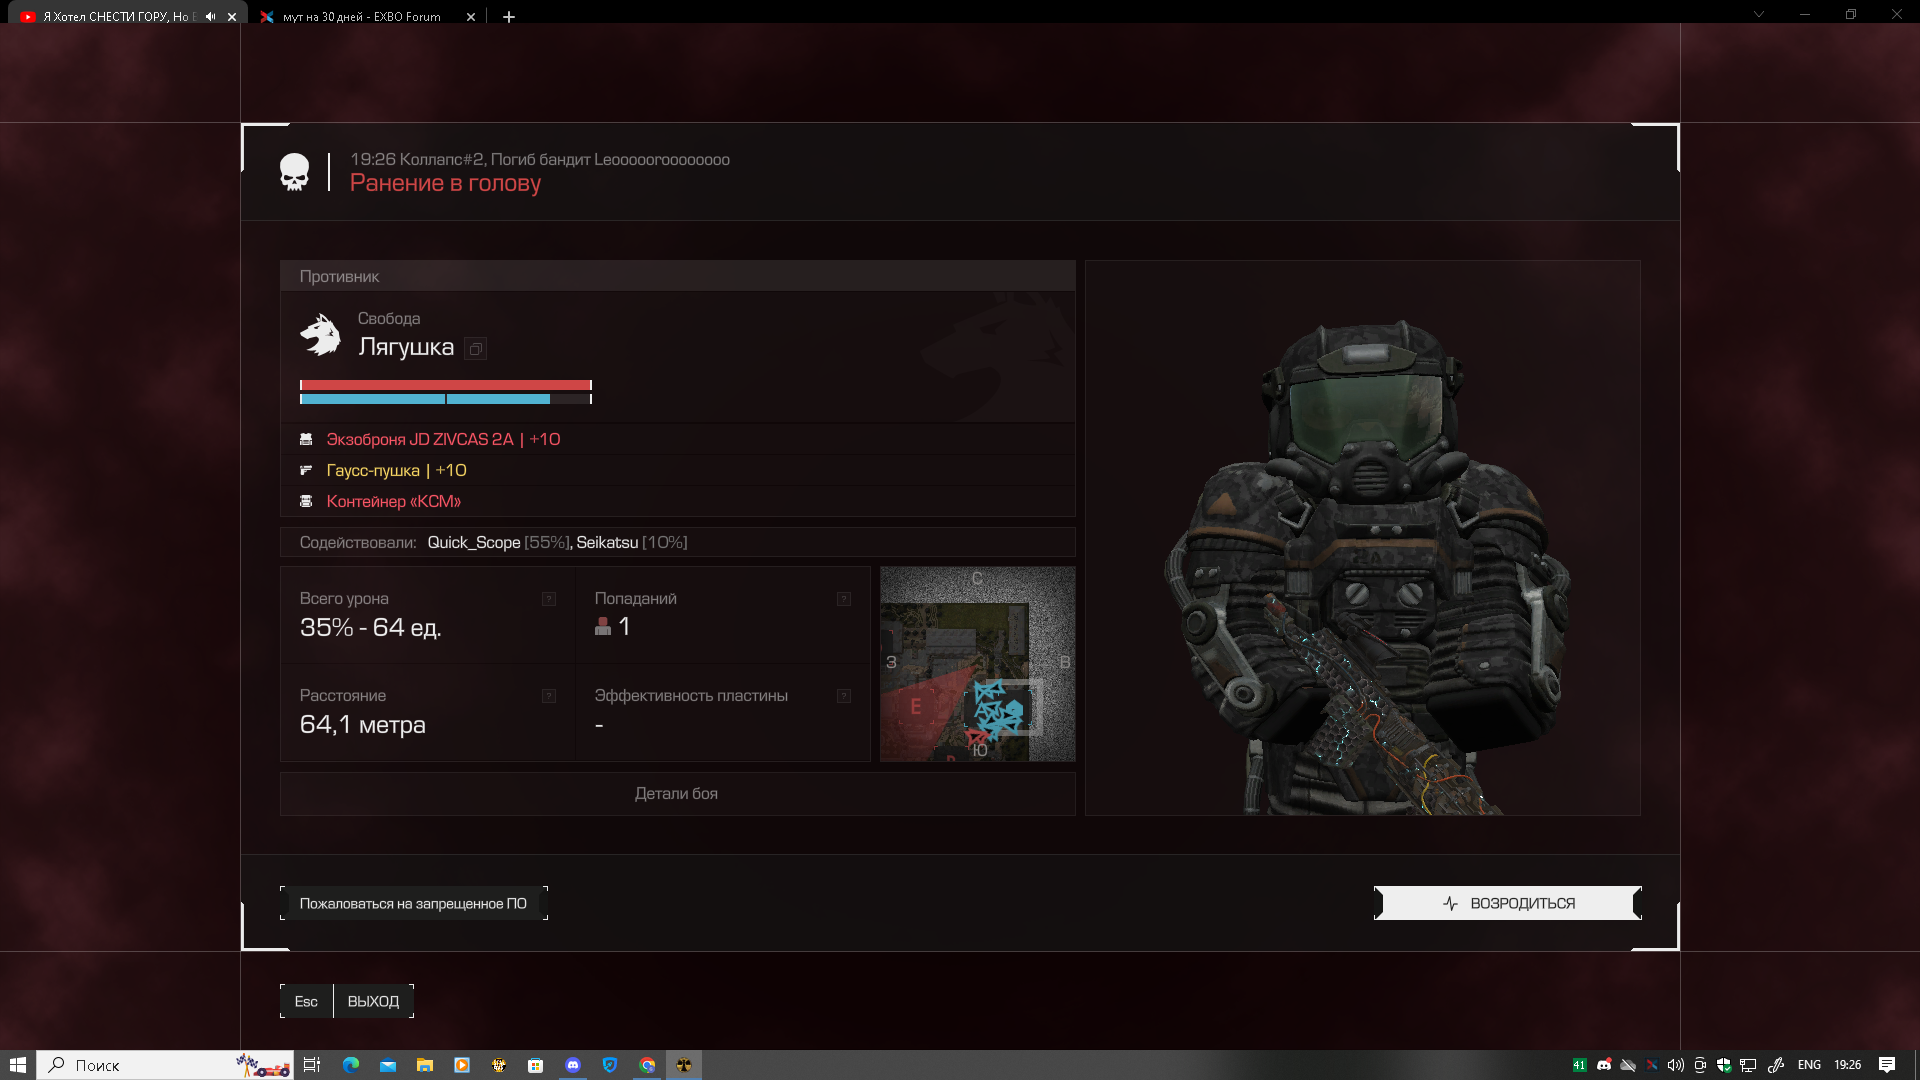Click help icon for Расстояние
The width and height of the screenshot is (1920, 1080).
tap(549, 696)
